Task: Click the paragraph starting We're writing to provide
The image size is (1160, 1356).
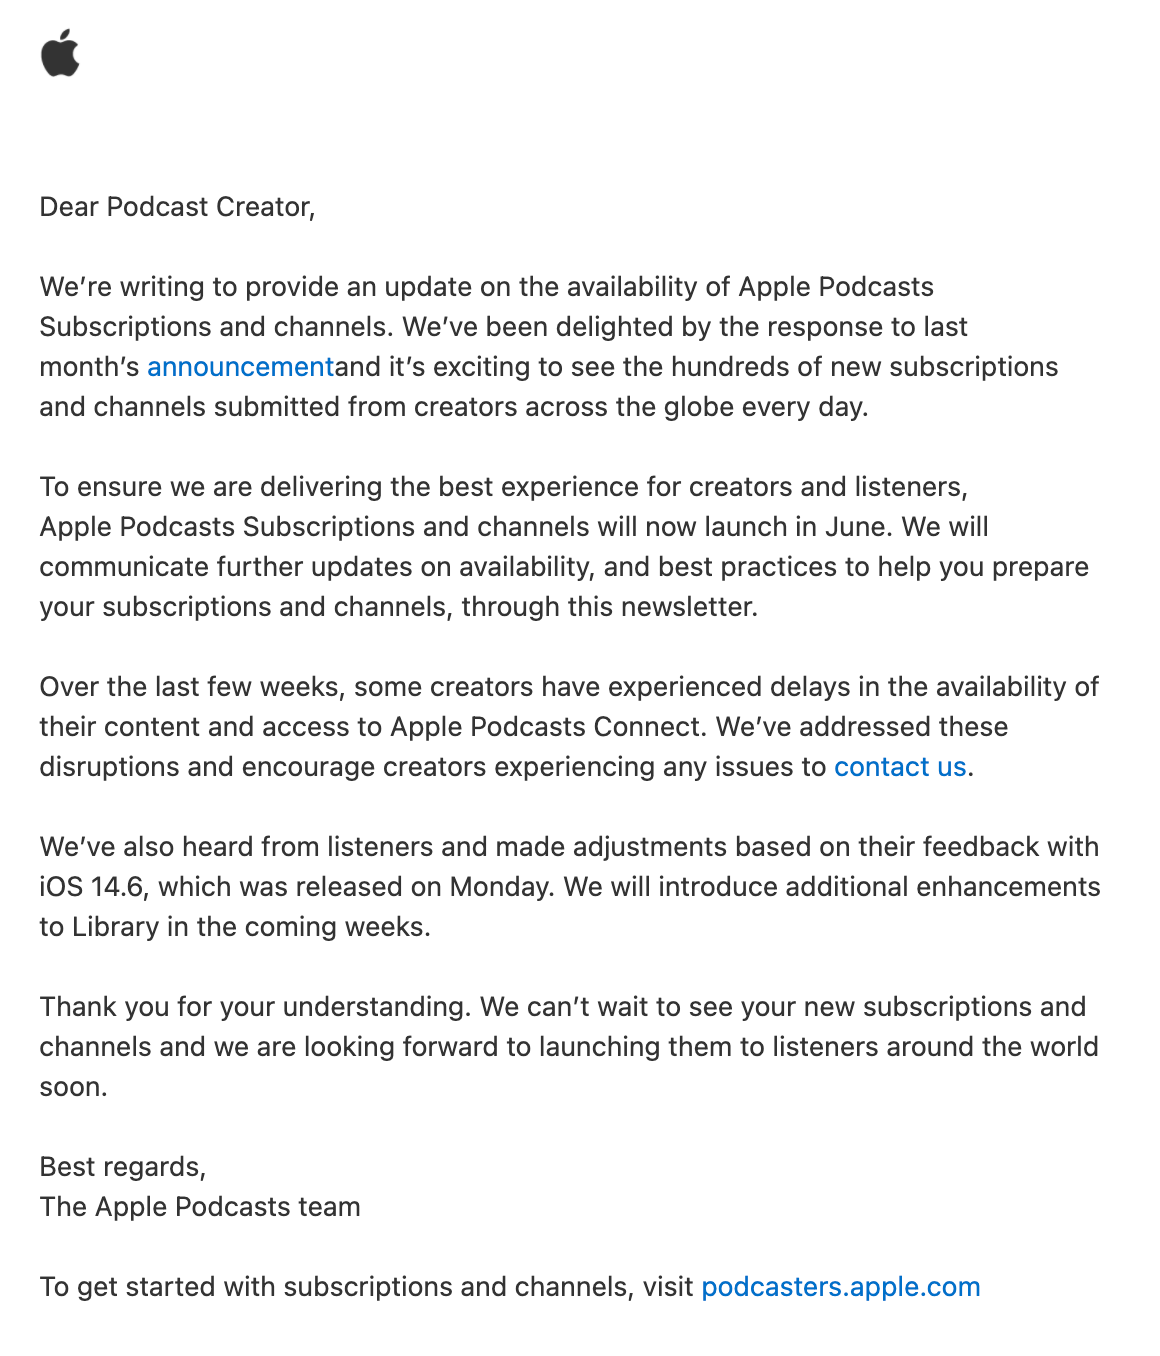Action: pos(486,287)
